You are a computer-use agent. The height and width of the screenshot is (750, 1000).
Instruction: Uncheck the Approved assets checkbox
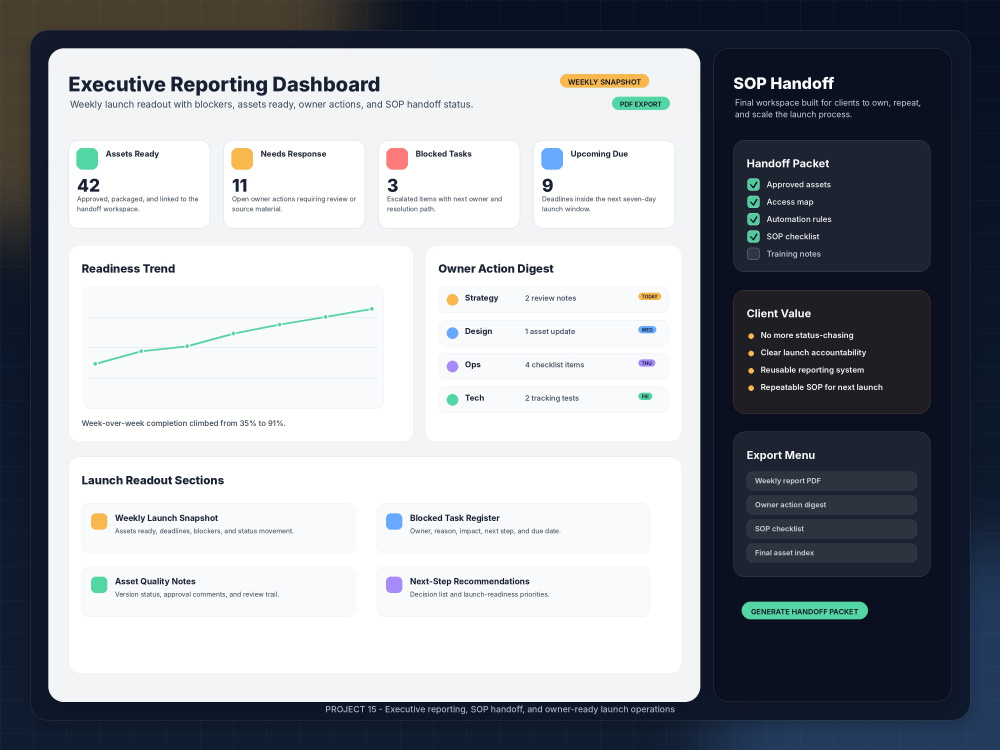click(x=753, y=184)
